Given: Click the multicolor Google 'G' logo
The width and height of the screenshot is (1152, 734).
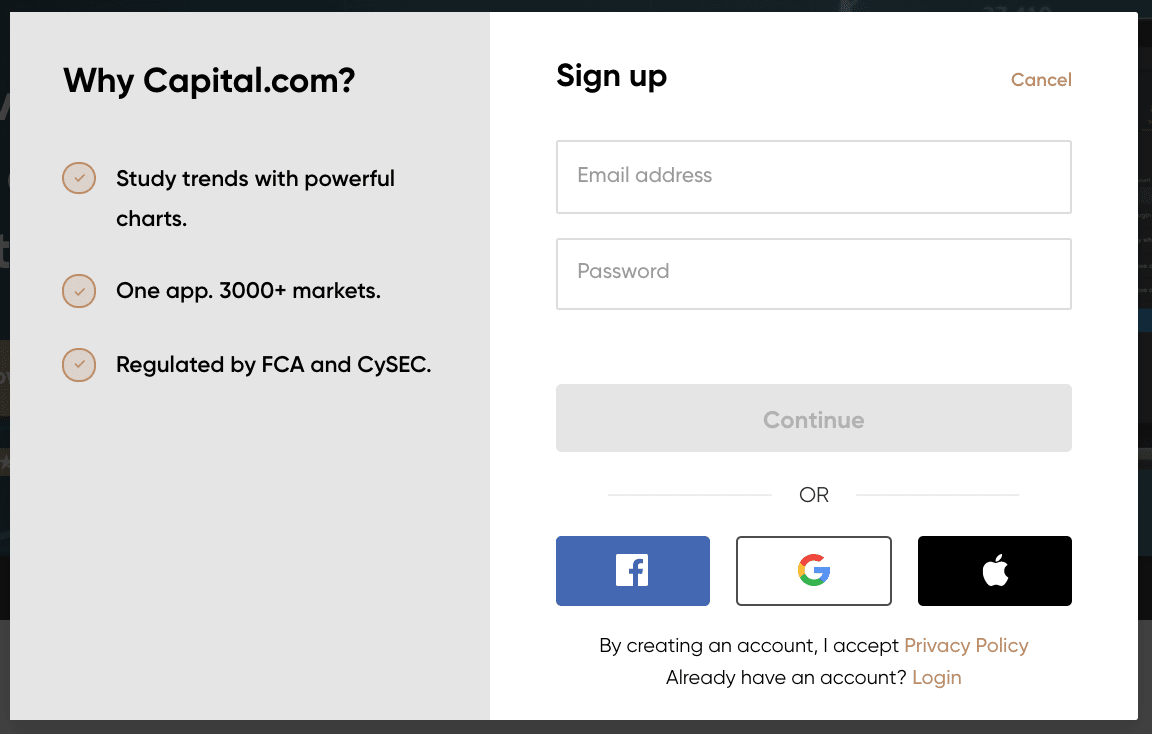Looking at the screenshot, I should pos(813,570).
